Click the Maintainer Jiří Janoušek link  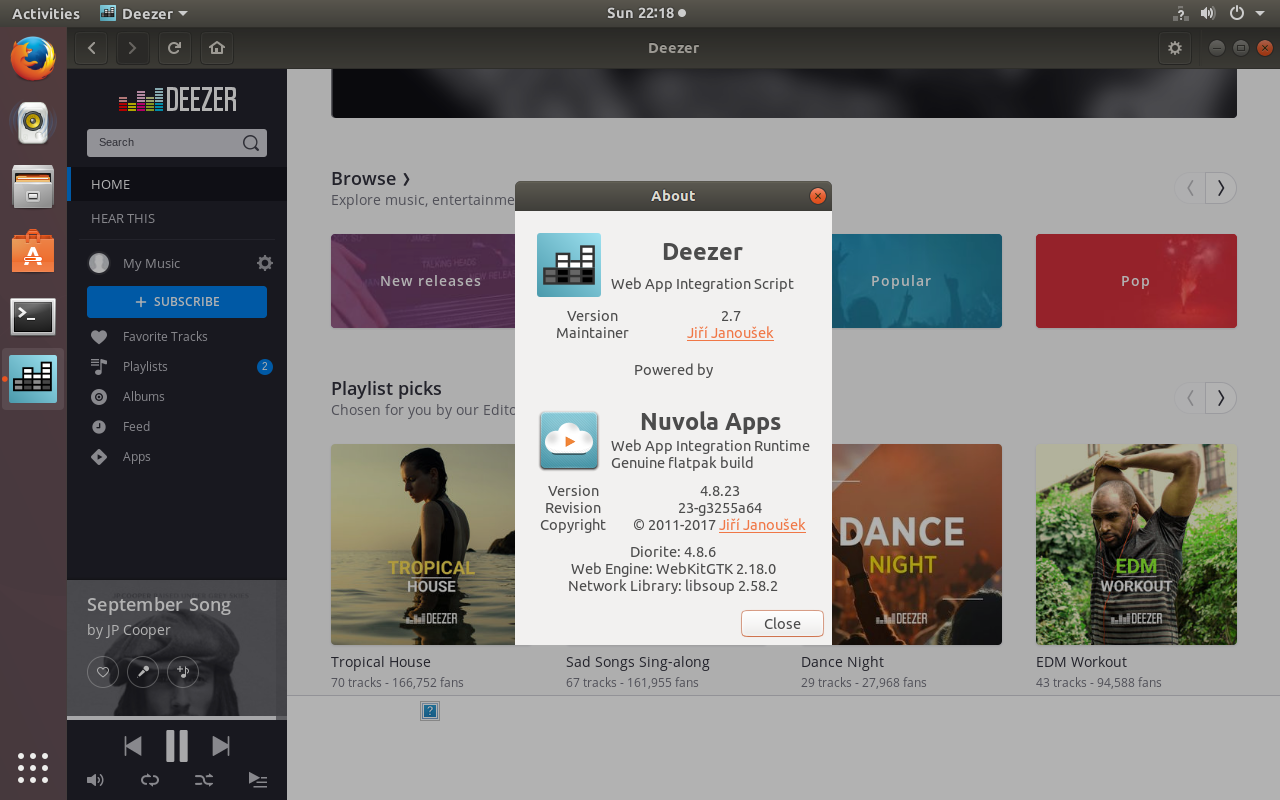(x=730, y=333)
